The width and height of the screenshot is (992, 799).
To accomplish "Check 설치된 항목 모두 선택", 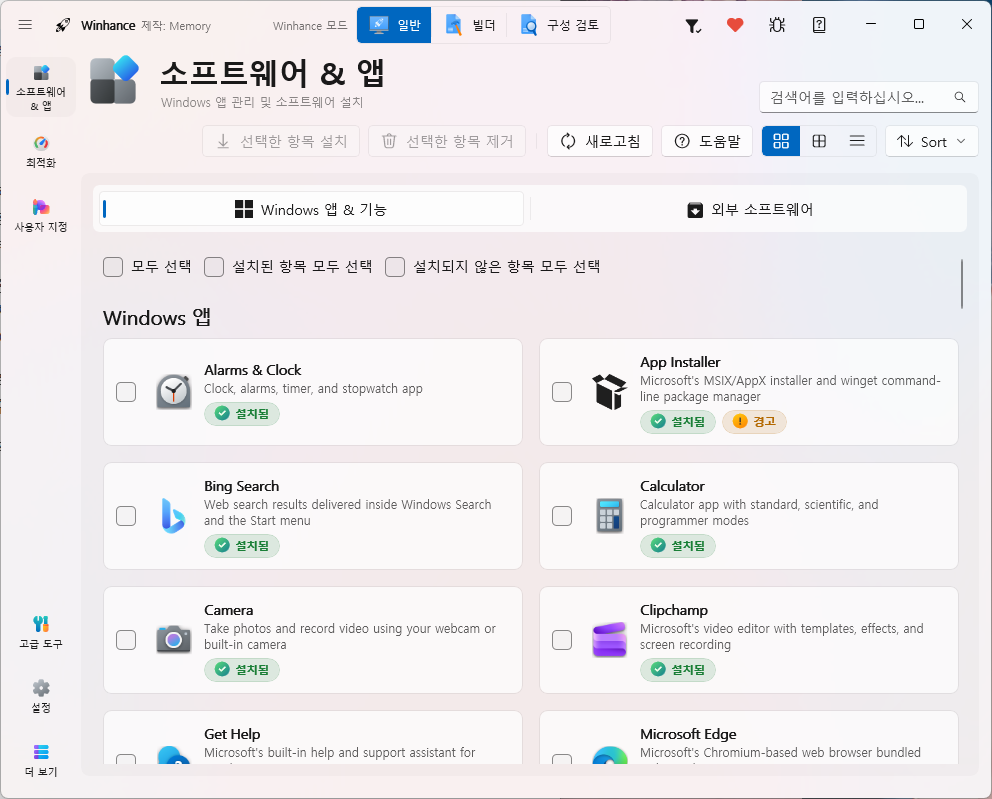I will 214,267.
